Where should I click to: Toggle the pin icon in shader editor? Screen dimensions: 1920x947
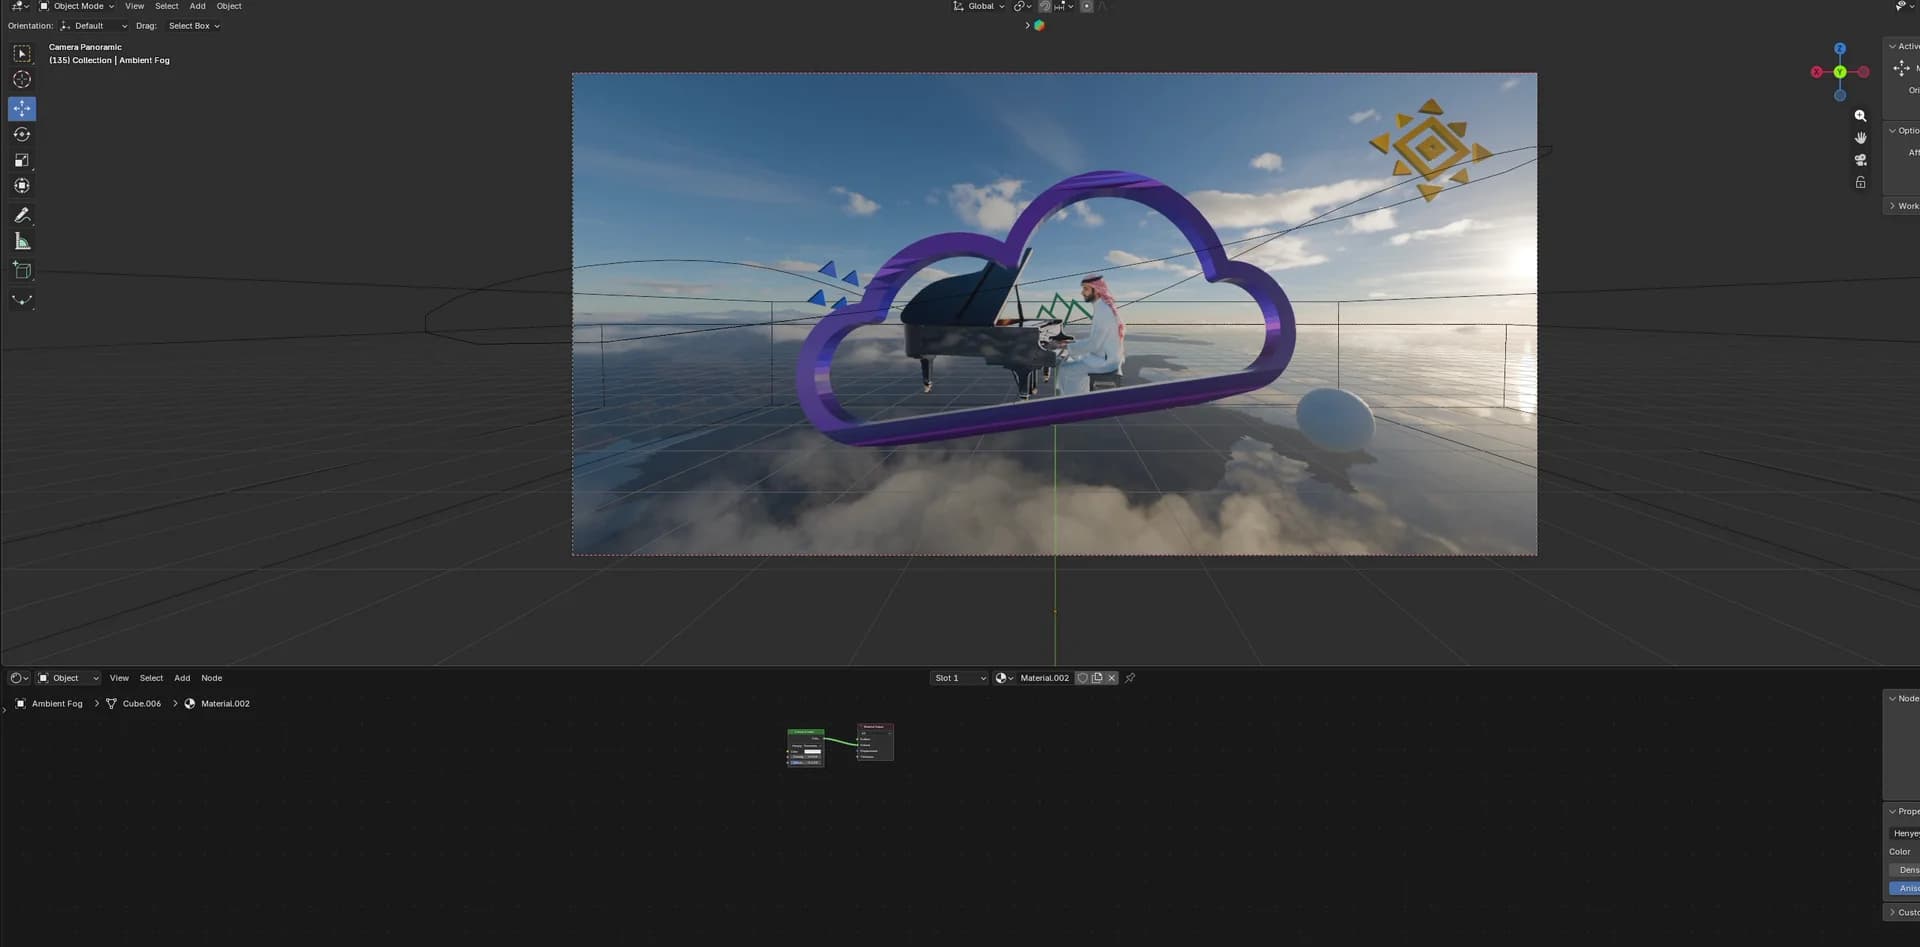1130,678
